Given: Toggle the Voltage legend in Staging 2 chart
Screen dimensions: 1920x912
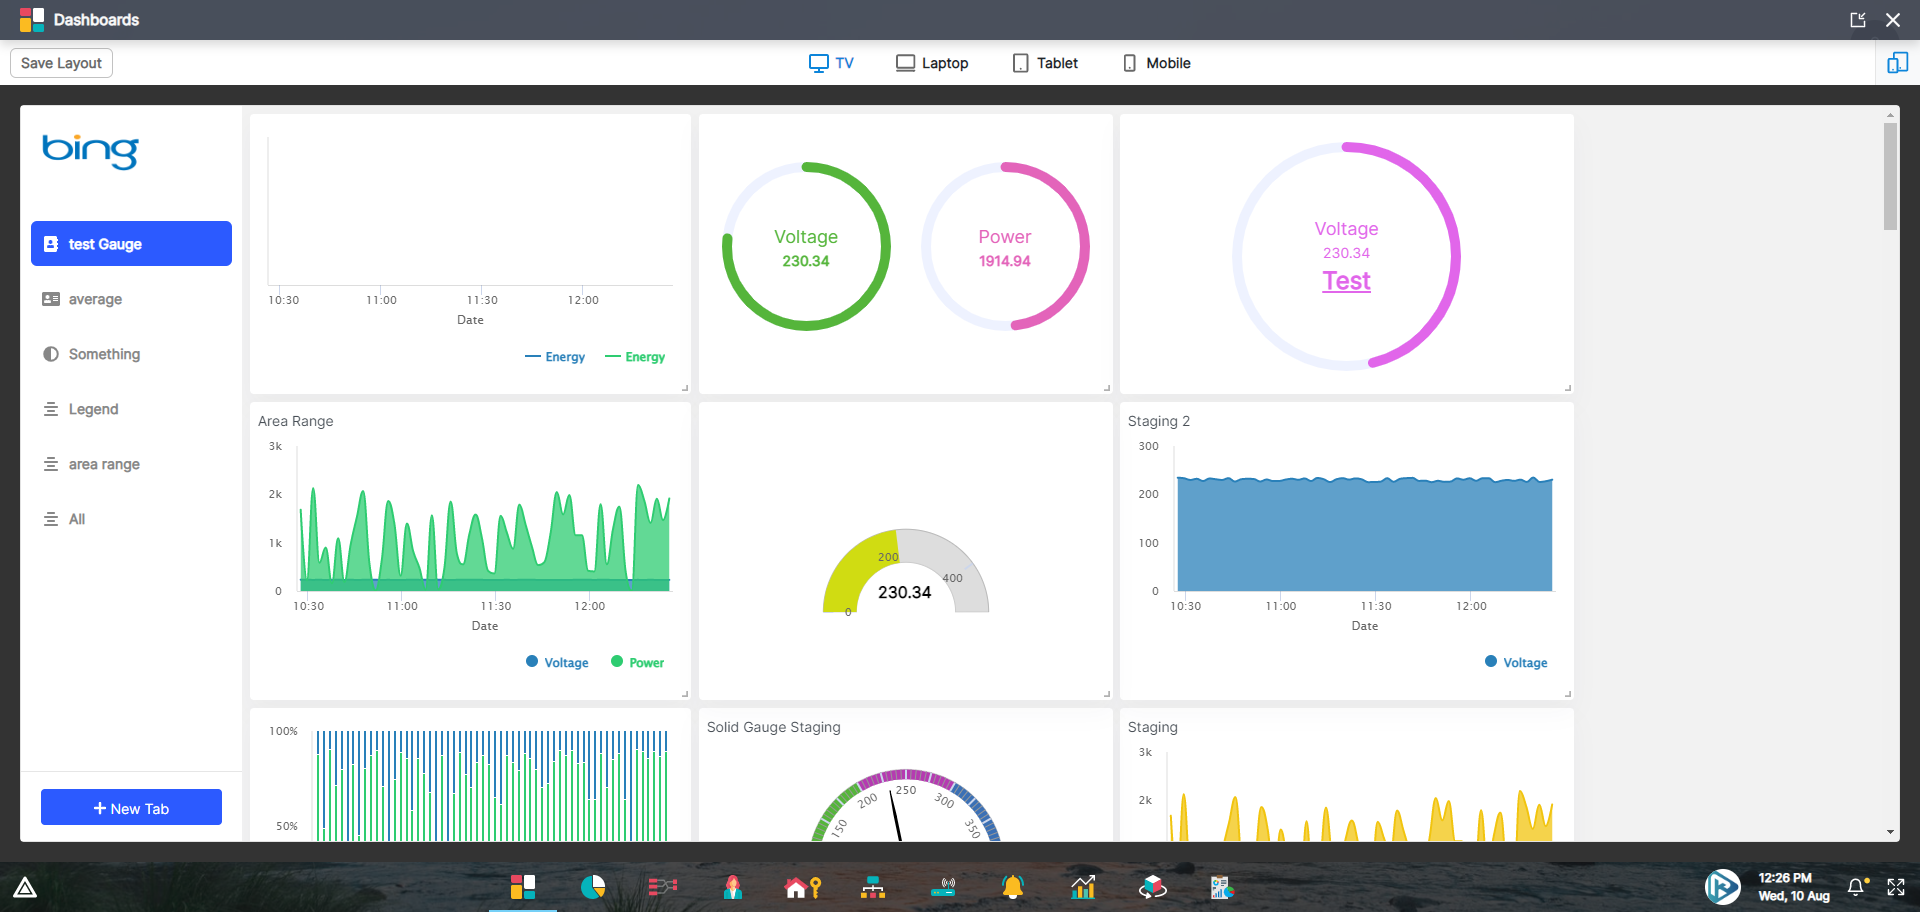Looking at the screenshot, I should tap(1516, 661).
